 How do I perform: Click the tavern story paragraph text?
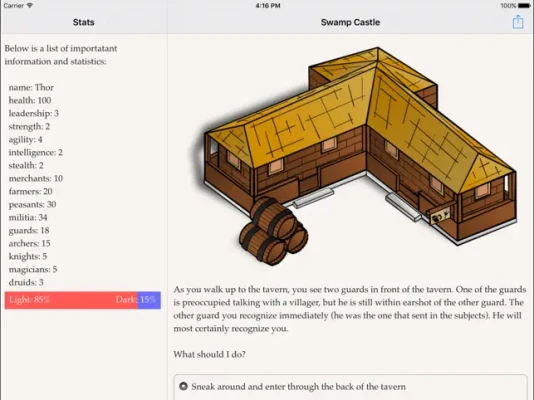click(350, 309)
